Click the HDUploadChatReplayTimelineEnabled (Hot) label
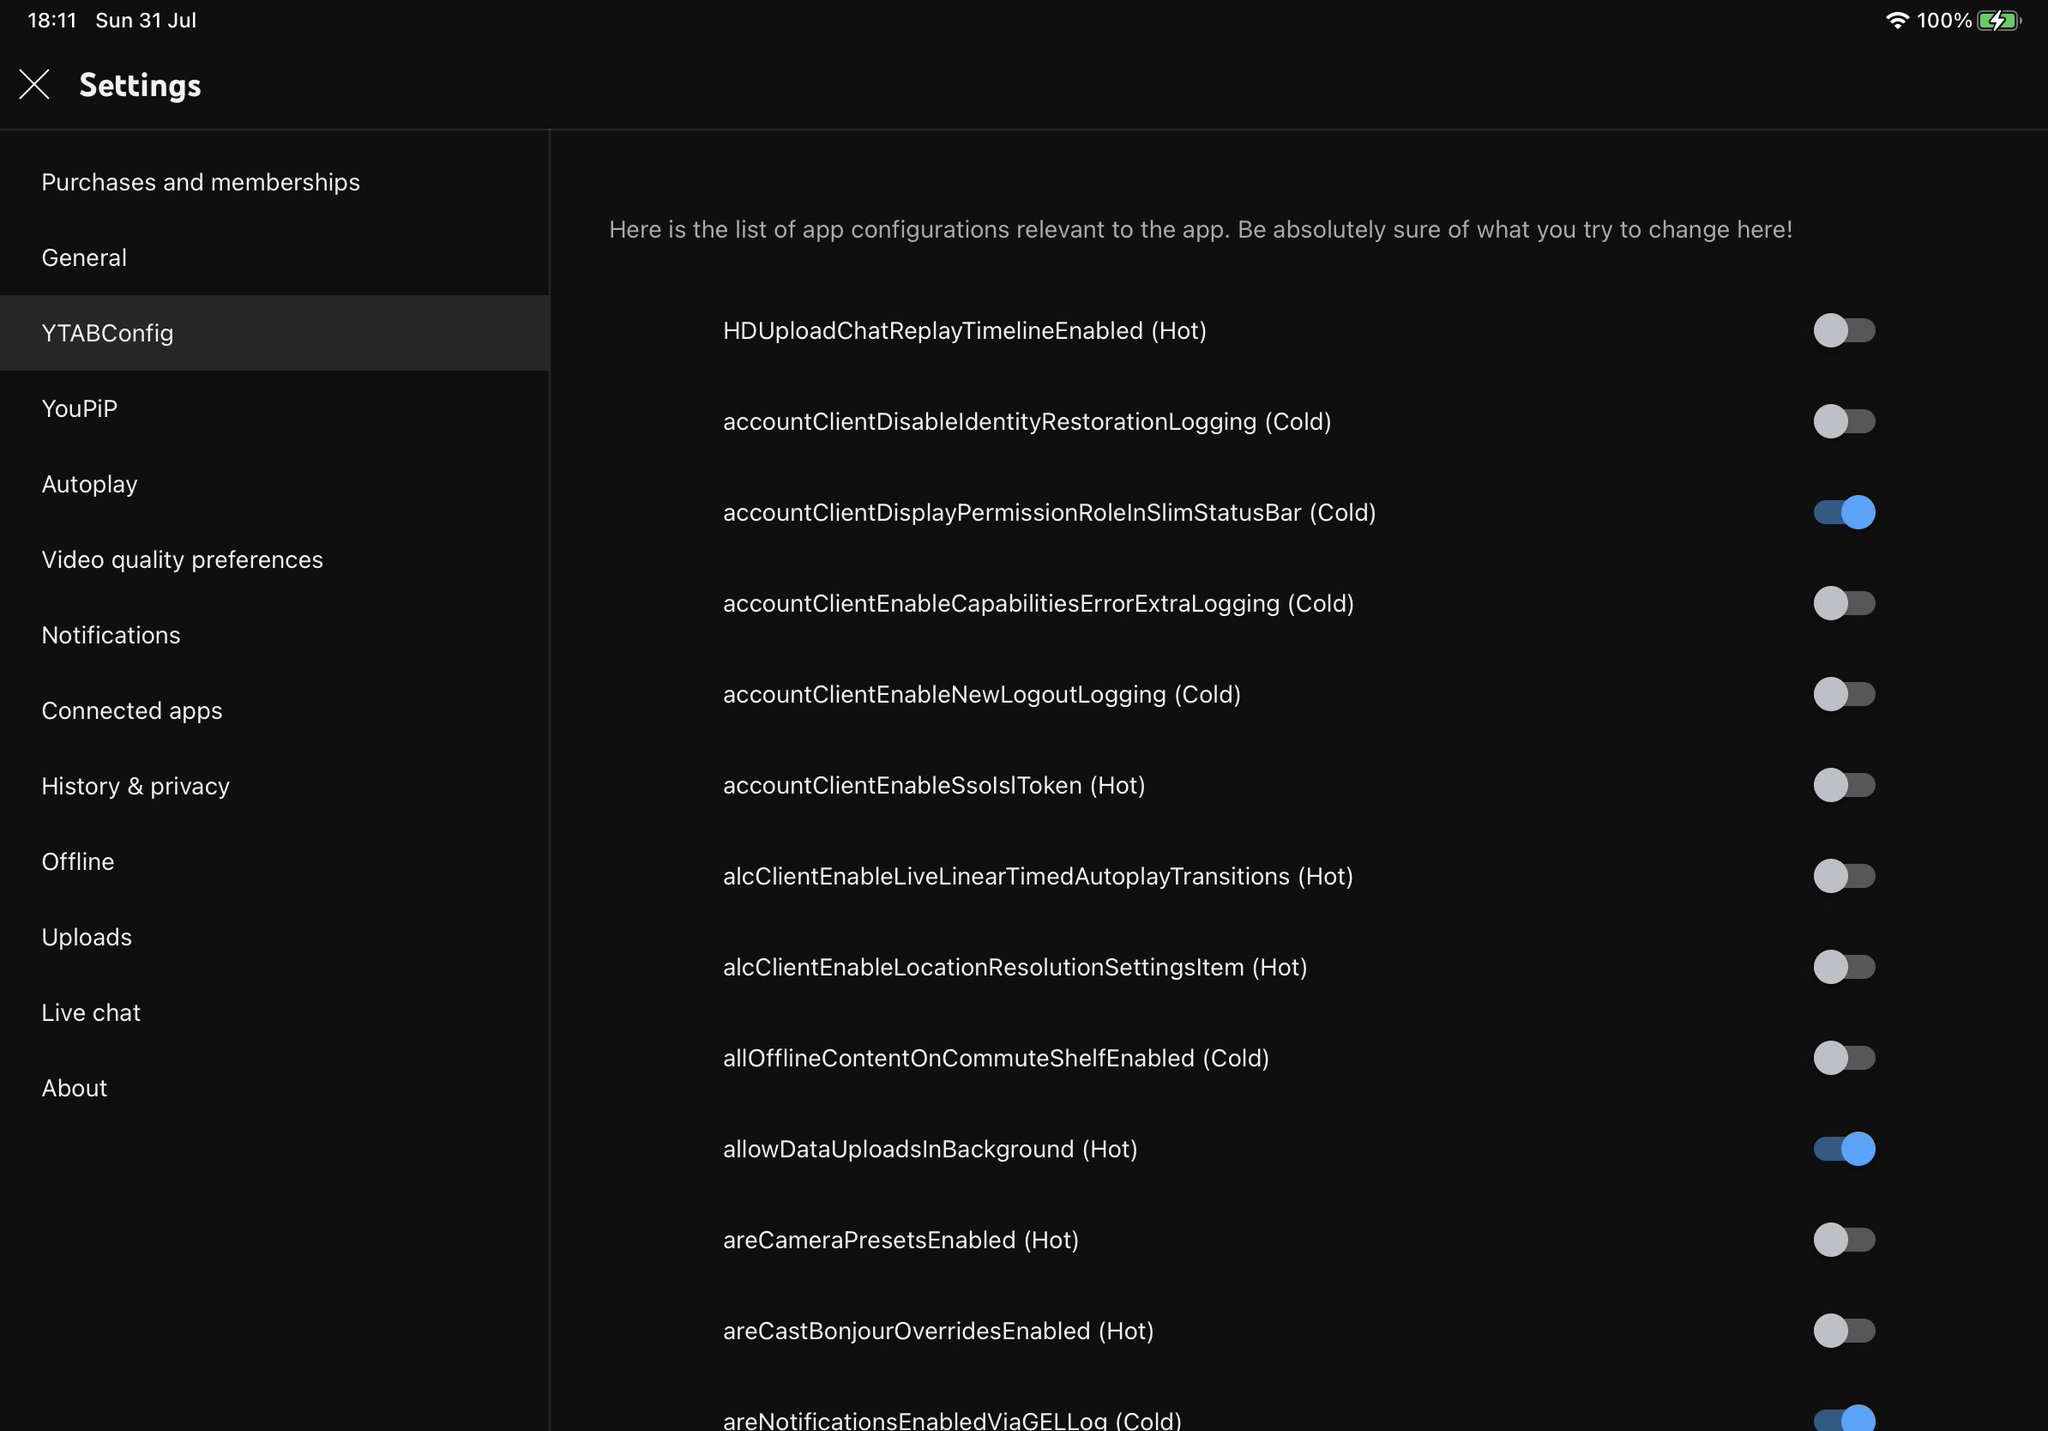The height and width of the screenshot is (1431, 2048). 964,331
